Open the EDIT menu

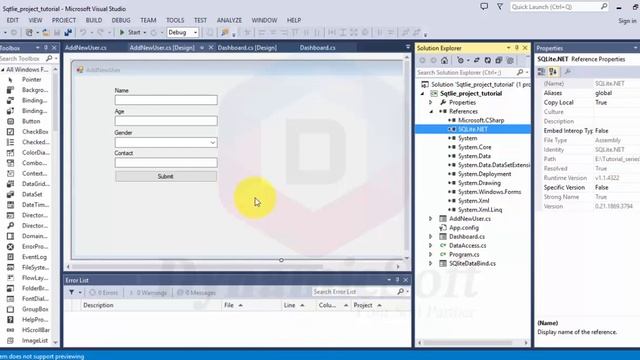click(x=12, y=20)
